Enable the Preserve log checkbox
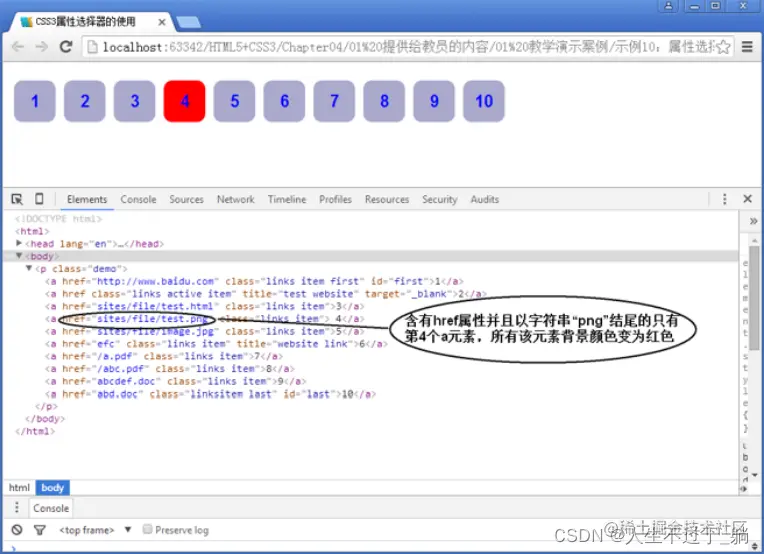Screen dimensions: 764x554 [x=147, y=529]
